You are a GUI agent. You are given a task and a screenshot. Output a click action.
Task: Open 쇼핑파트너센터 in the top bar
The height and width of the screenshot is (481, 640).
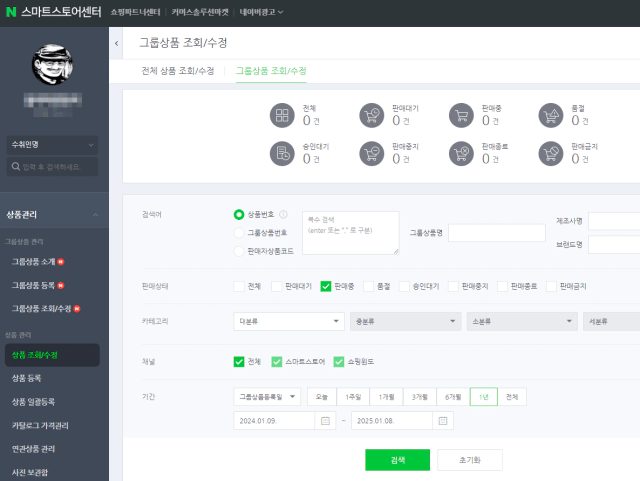(135, 12)
